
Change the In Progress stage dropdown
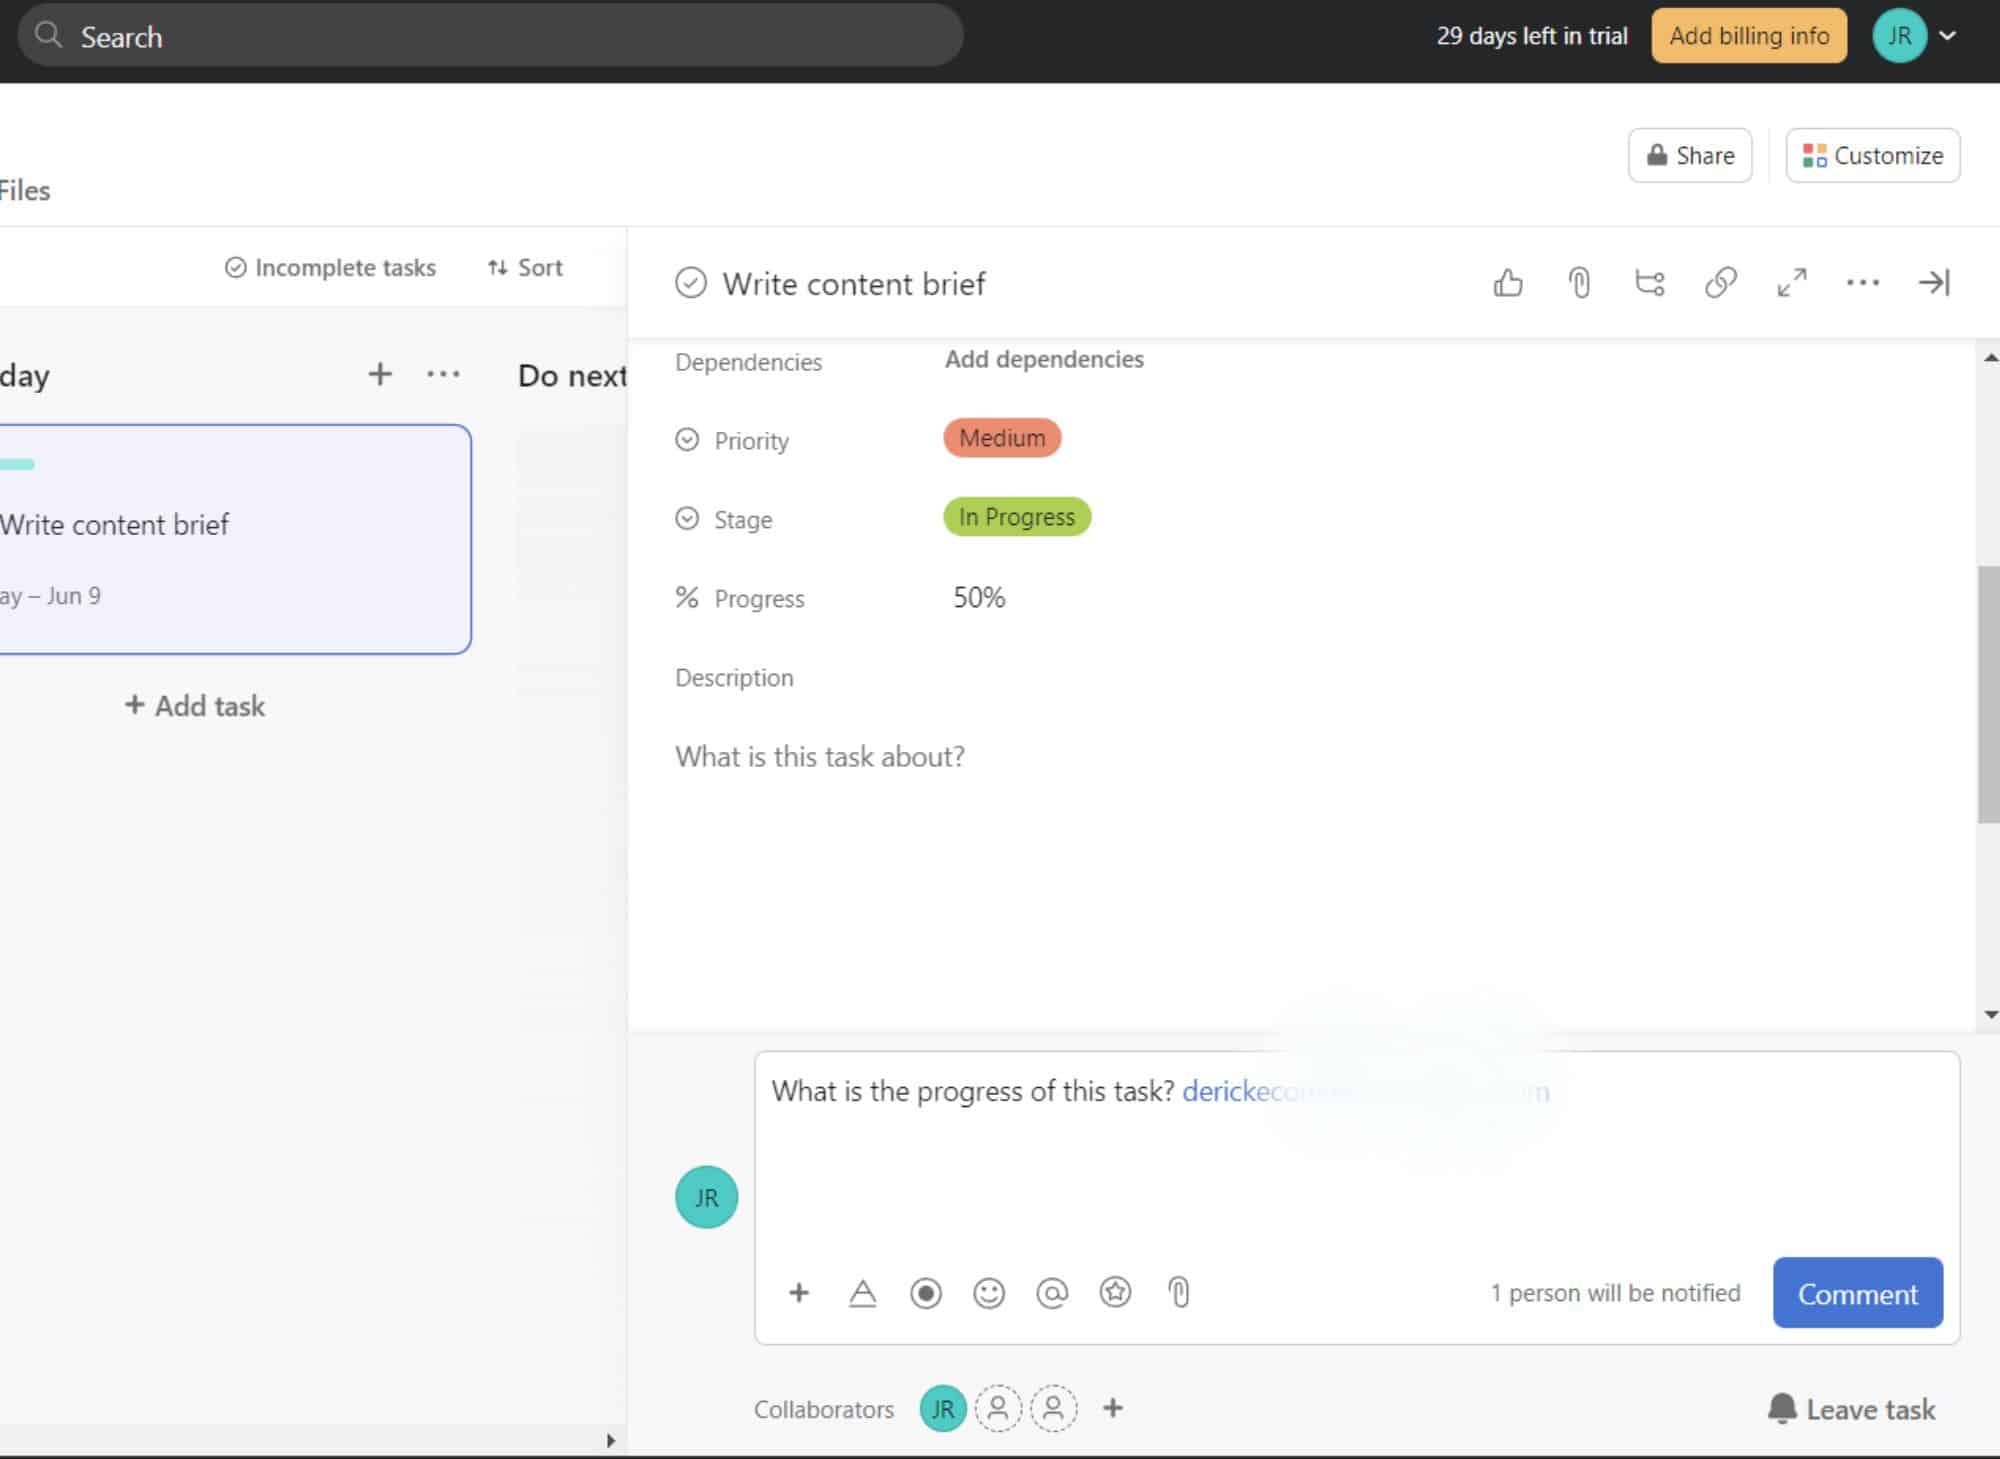[1016, 517]
